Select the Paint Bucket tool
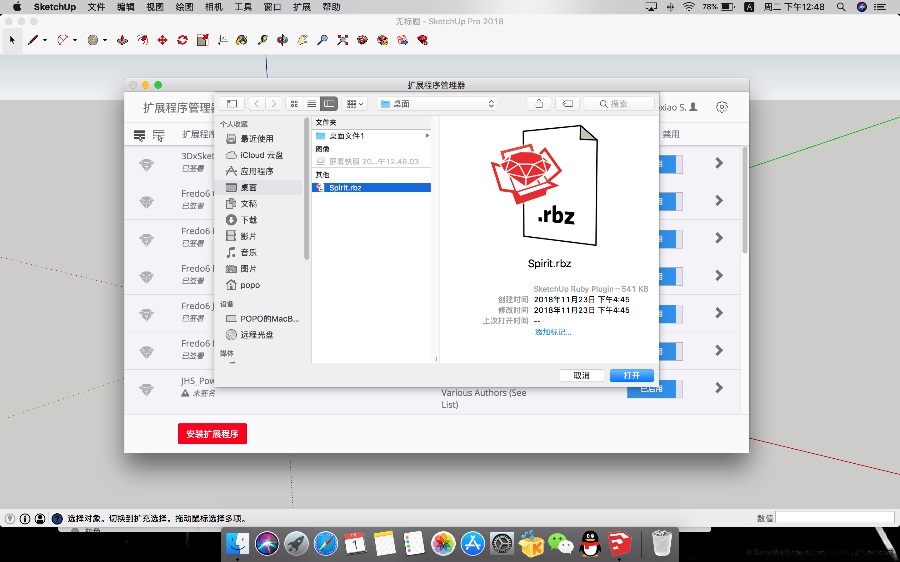 (242, 40)
